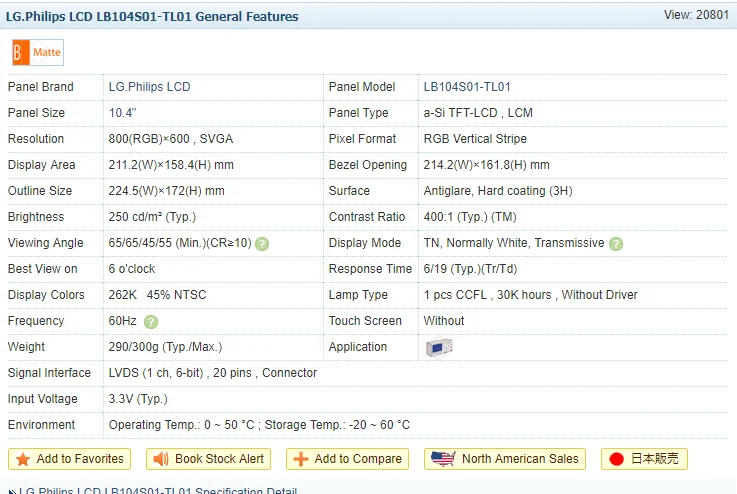This screenshot has width=737, height=494.
Task: Click contrast ratio 400:1 (Typ.) (TM)
Action: coord(470,217)
